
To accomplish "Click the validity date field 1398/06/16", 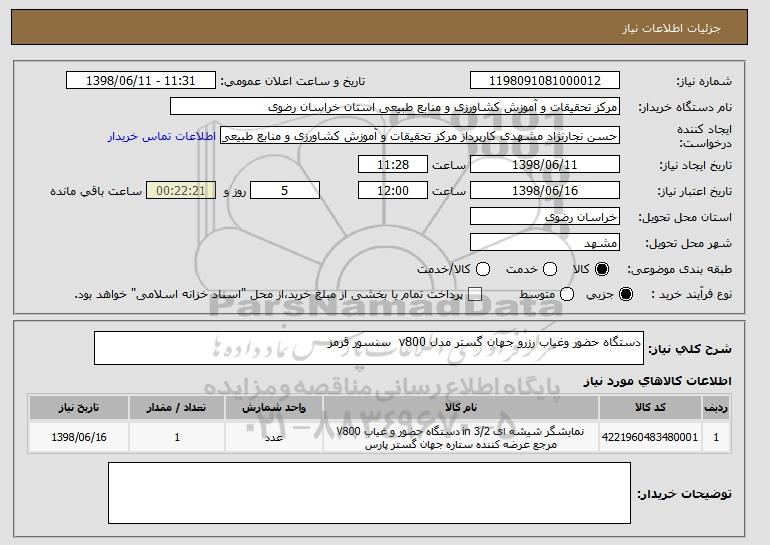I will pyautogui.click(x=545, y=191).
